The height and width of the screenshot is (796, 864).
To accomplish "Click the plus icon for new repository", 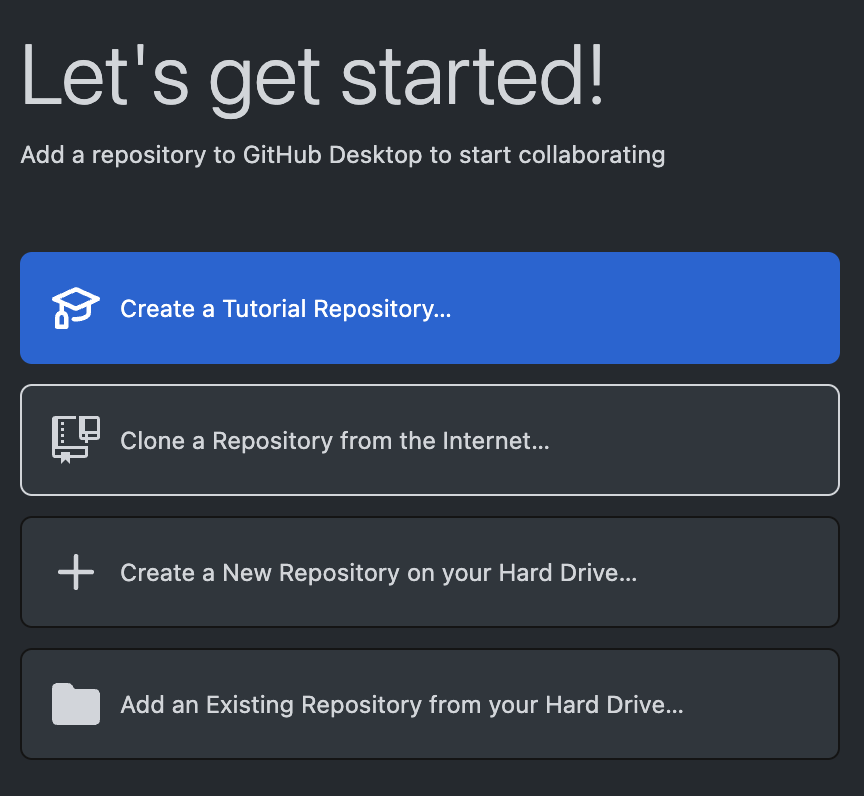I will point(76,572).
